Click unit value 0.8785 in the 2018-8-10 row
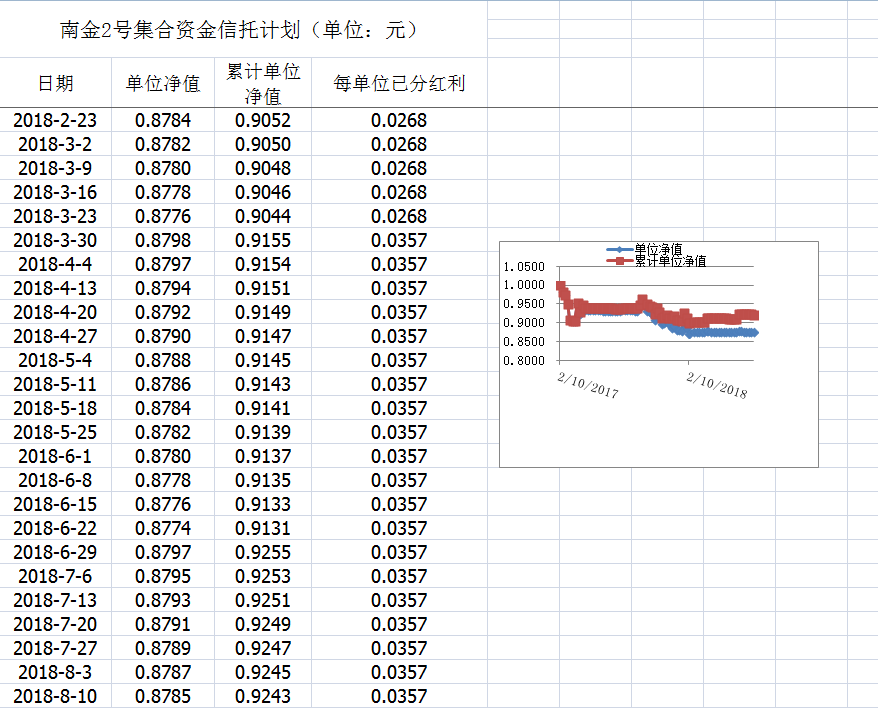The width and height of the screenshot is (878, 708). pos(163,696)
